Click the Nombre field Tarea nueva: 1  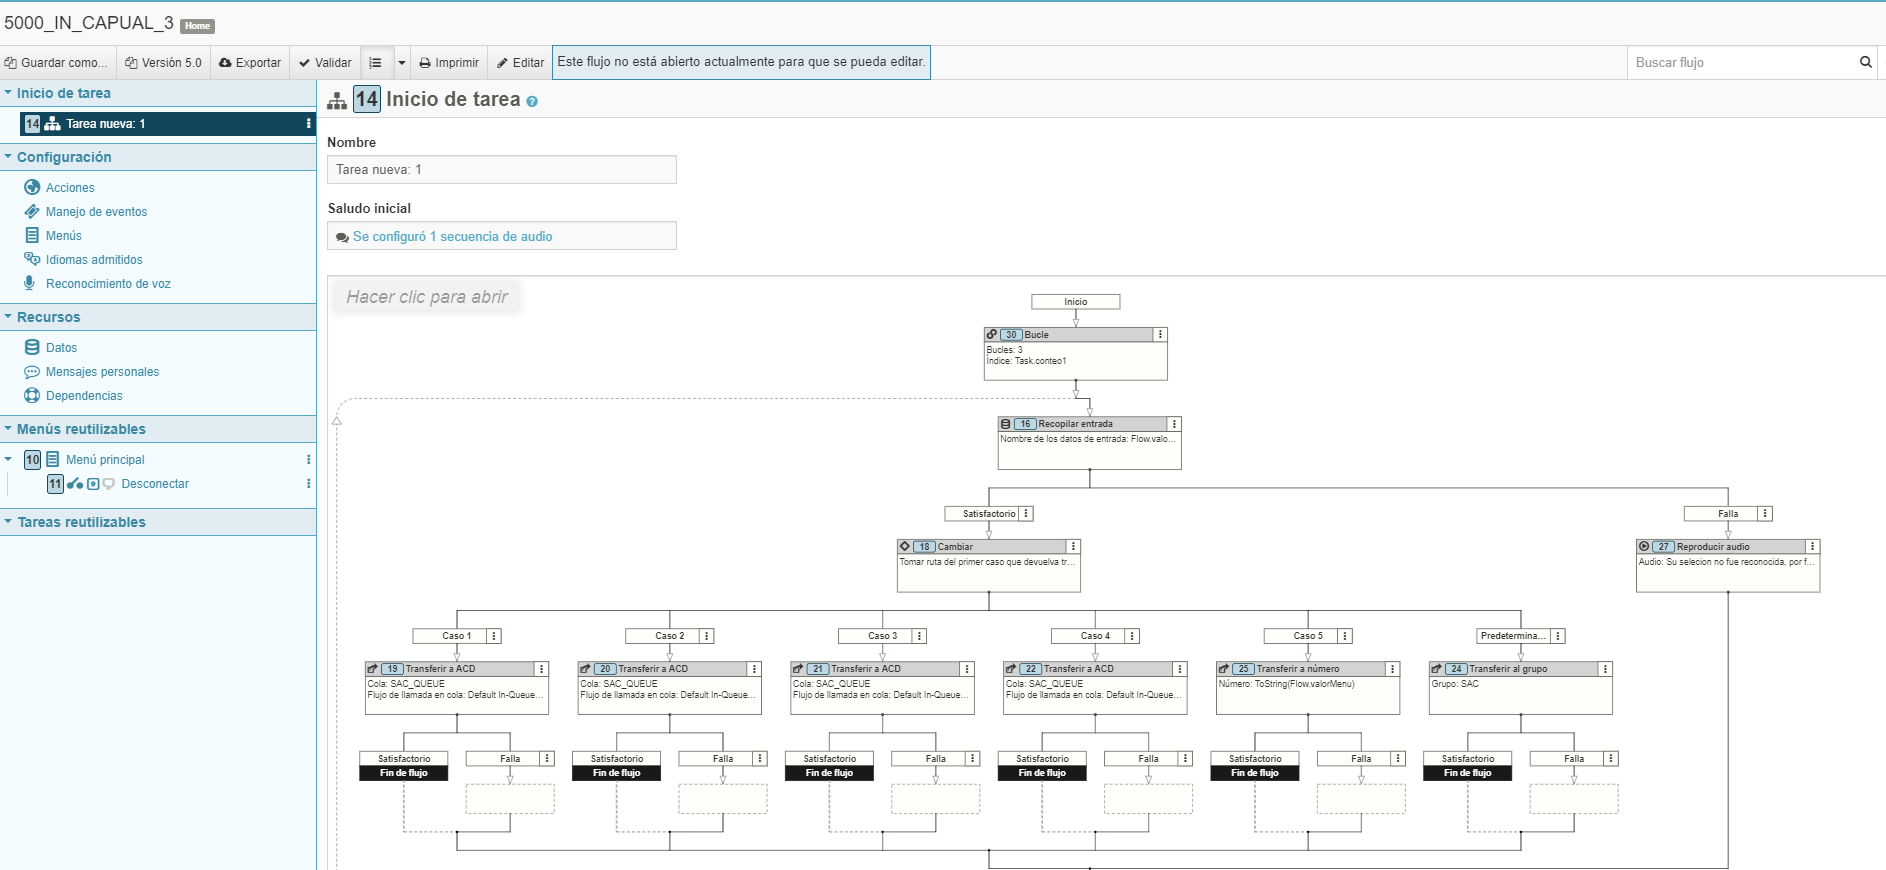pos(502,170)
